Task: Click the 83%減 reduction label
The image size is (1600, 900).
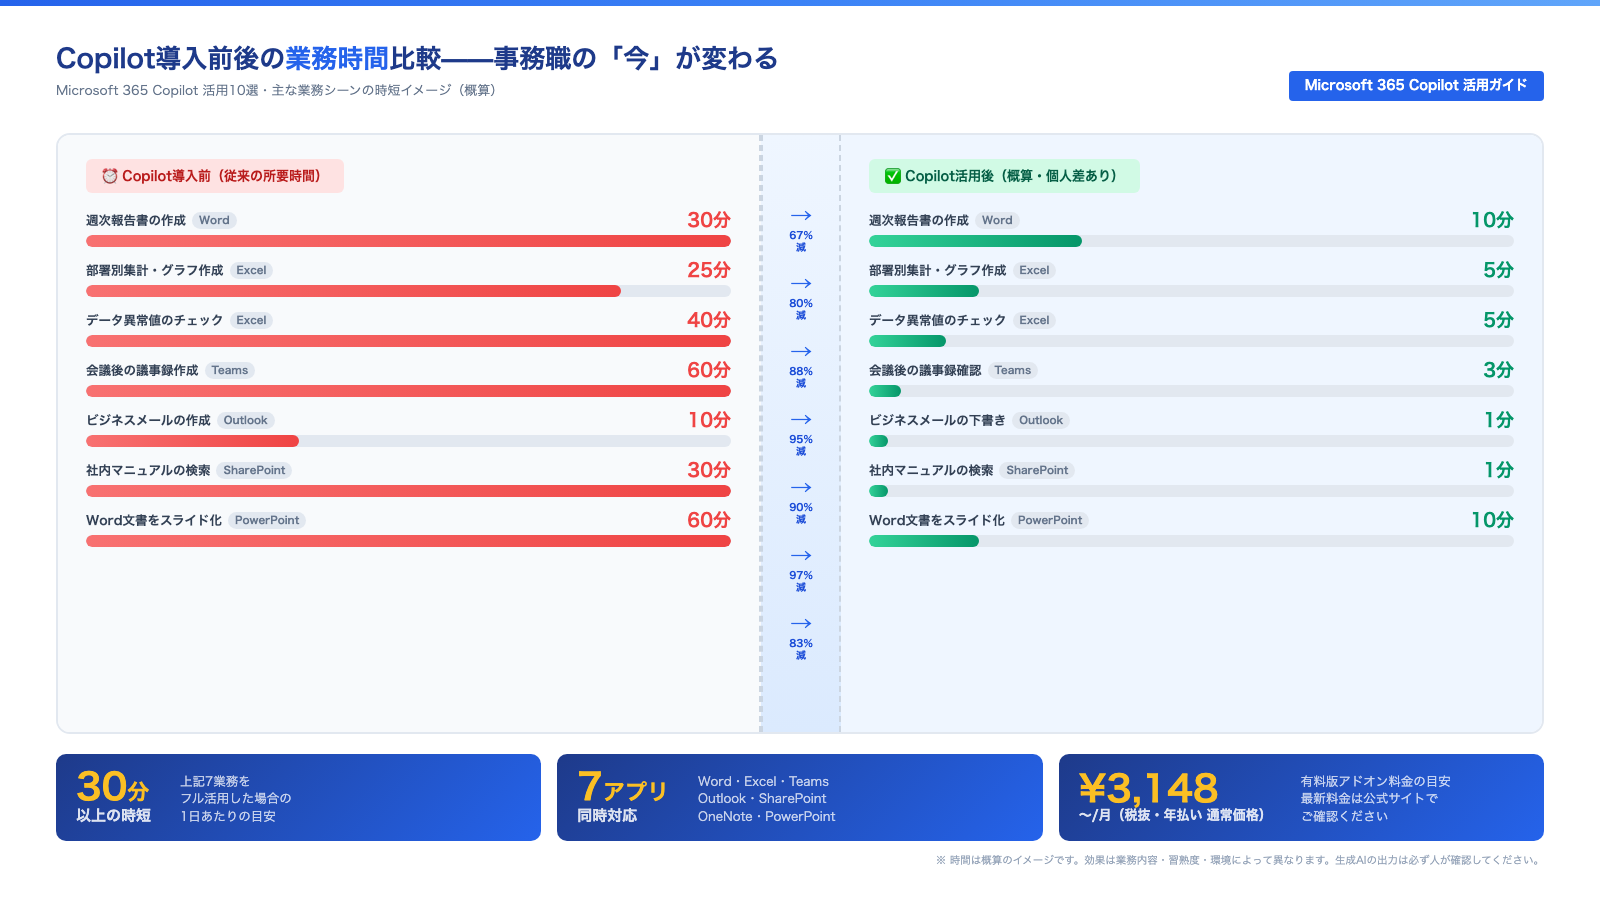Action: (801, 649)
